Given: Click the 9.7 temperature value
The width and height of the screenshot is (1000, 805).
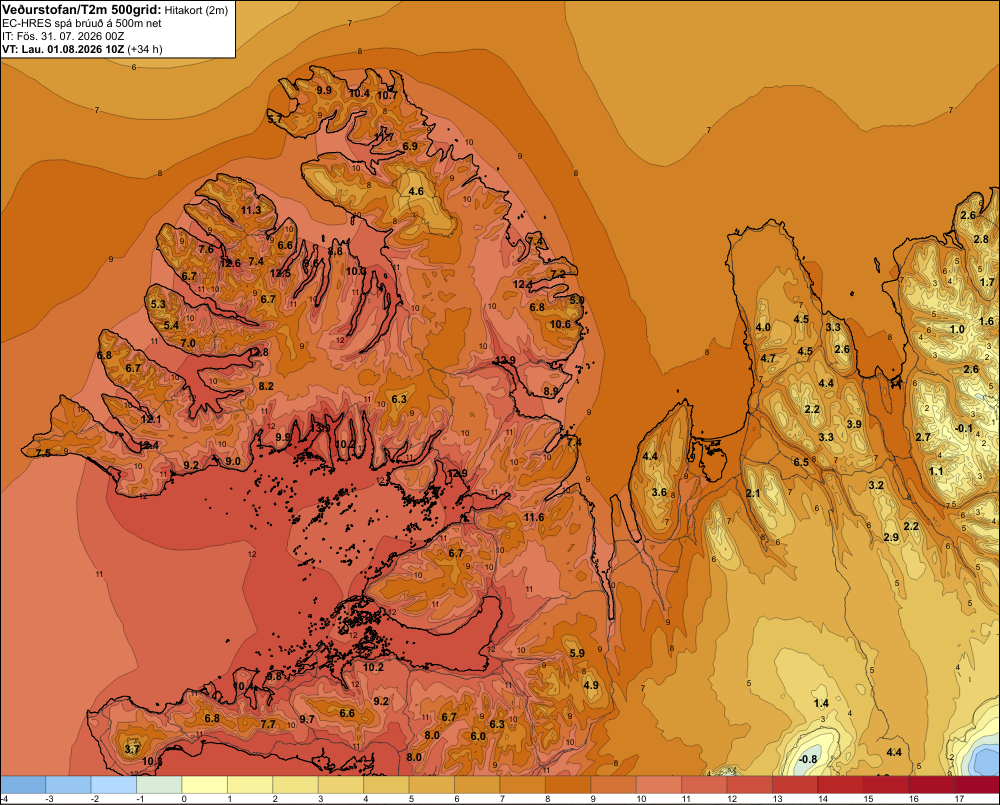Looking at the screenshot, I should (307, 719).
